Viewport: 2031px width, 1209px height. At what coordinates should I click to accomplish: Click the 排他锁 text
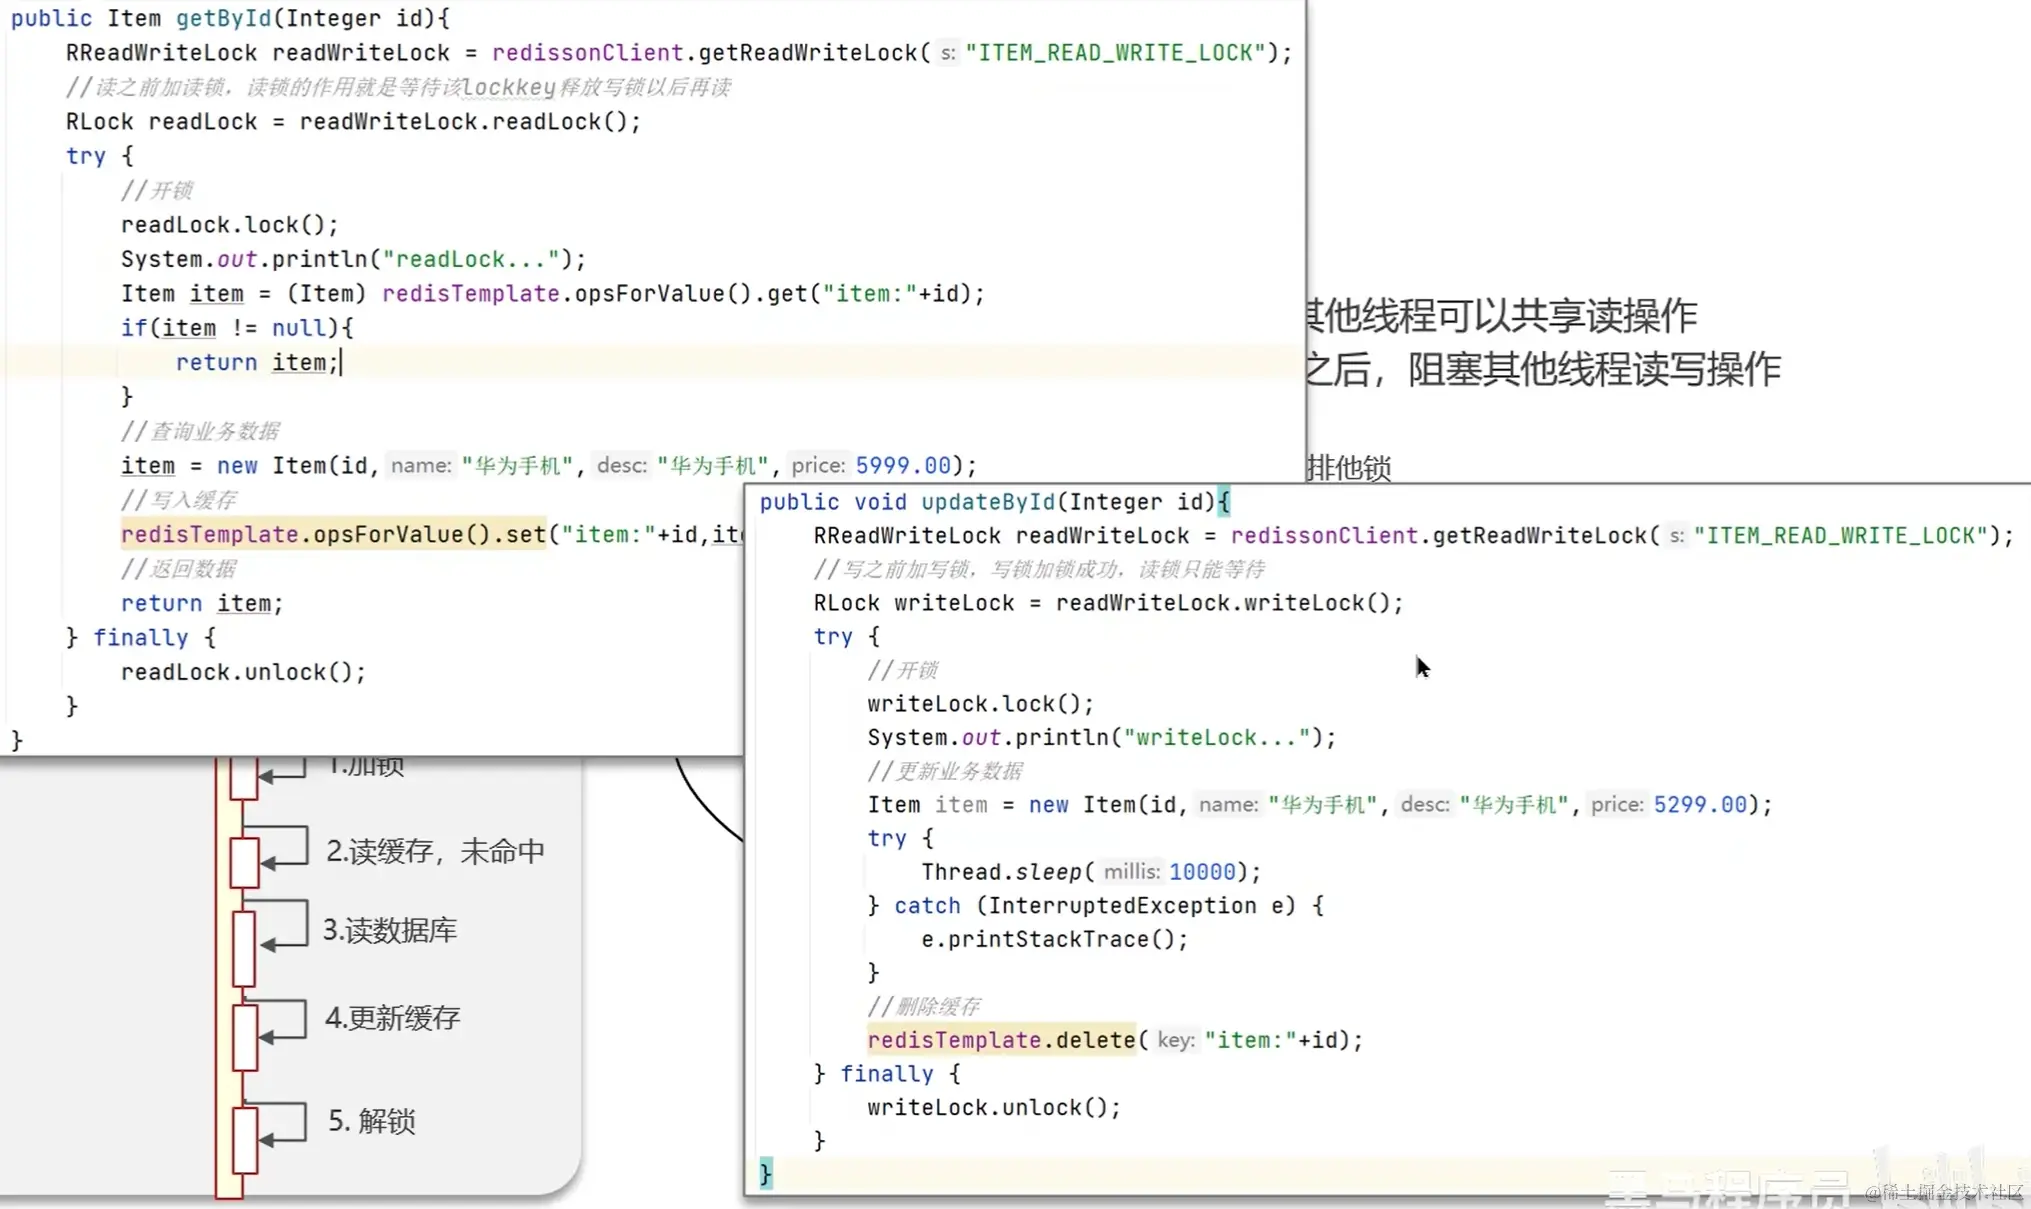(x=1349, y=467)
